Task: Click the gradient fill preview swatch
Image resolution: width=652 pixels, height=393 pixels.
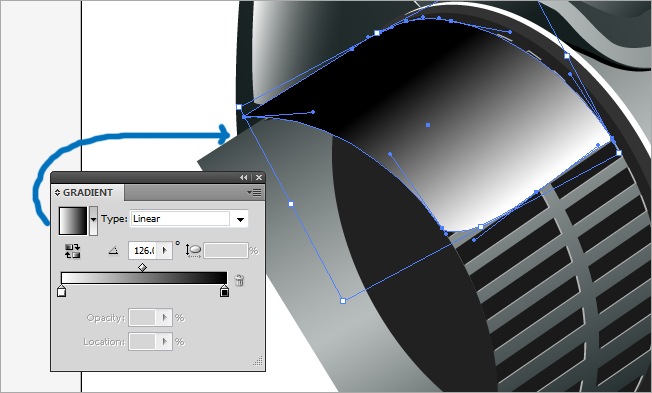Action: tap(73, 220)
